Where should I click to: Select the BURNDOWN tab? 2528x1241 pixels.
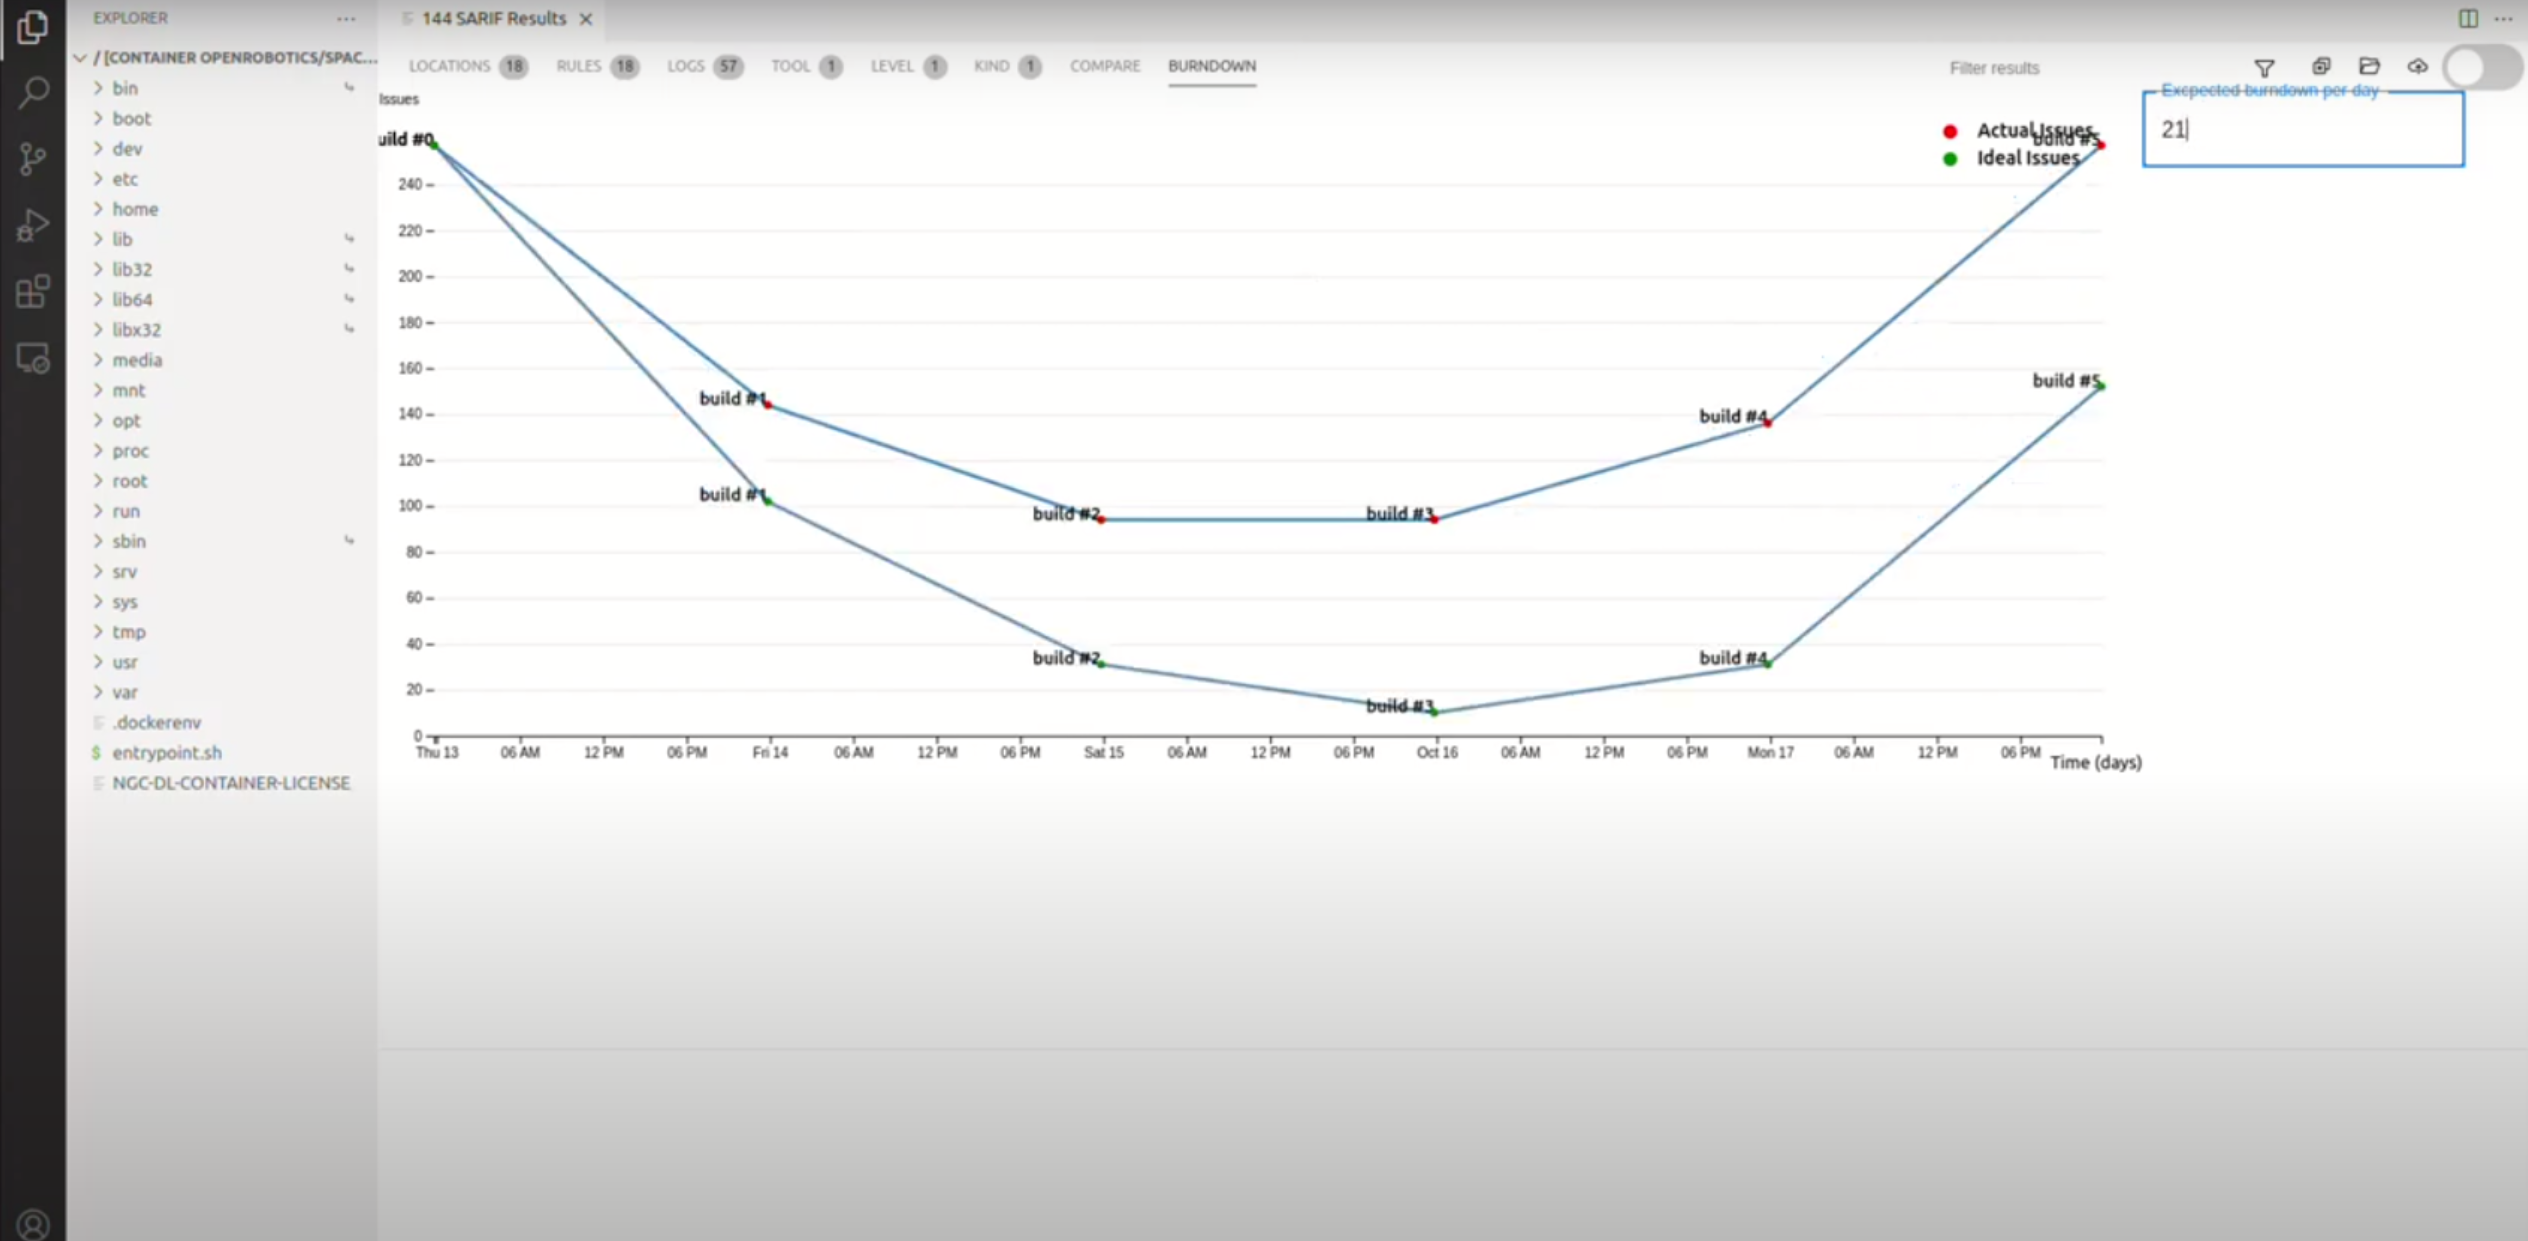coord(1212,66)
